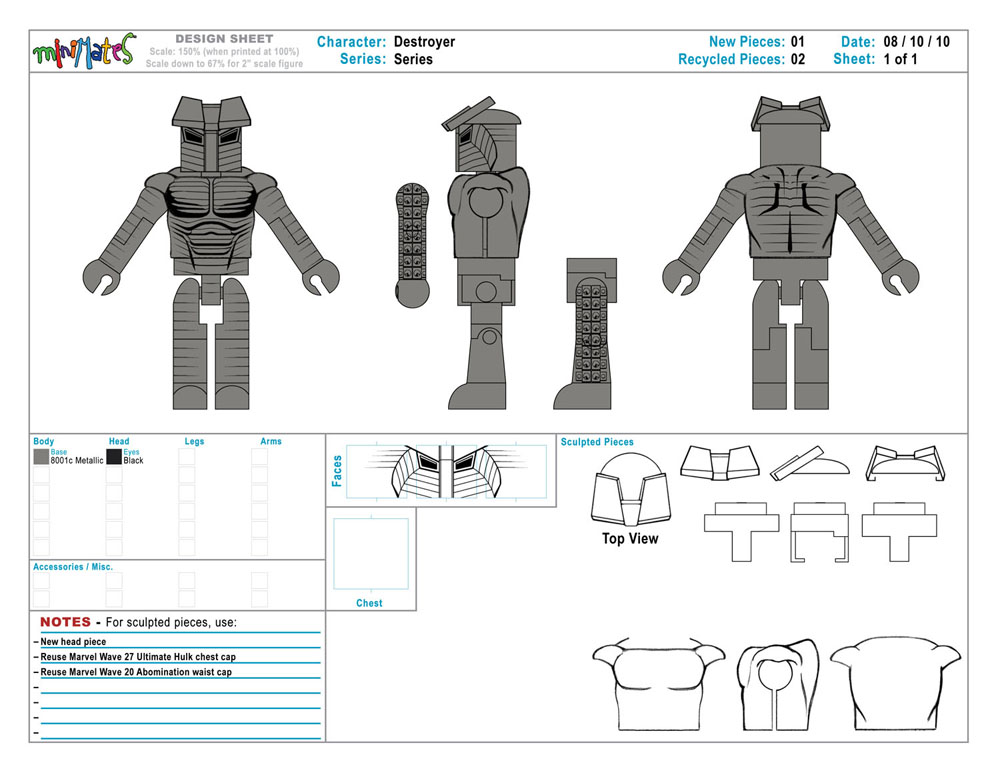
Task: Click the "New head piece" note
Action: point(73,642)
